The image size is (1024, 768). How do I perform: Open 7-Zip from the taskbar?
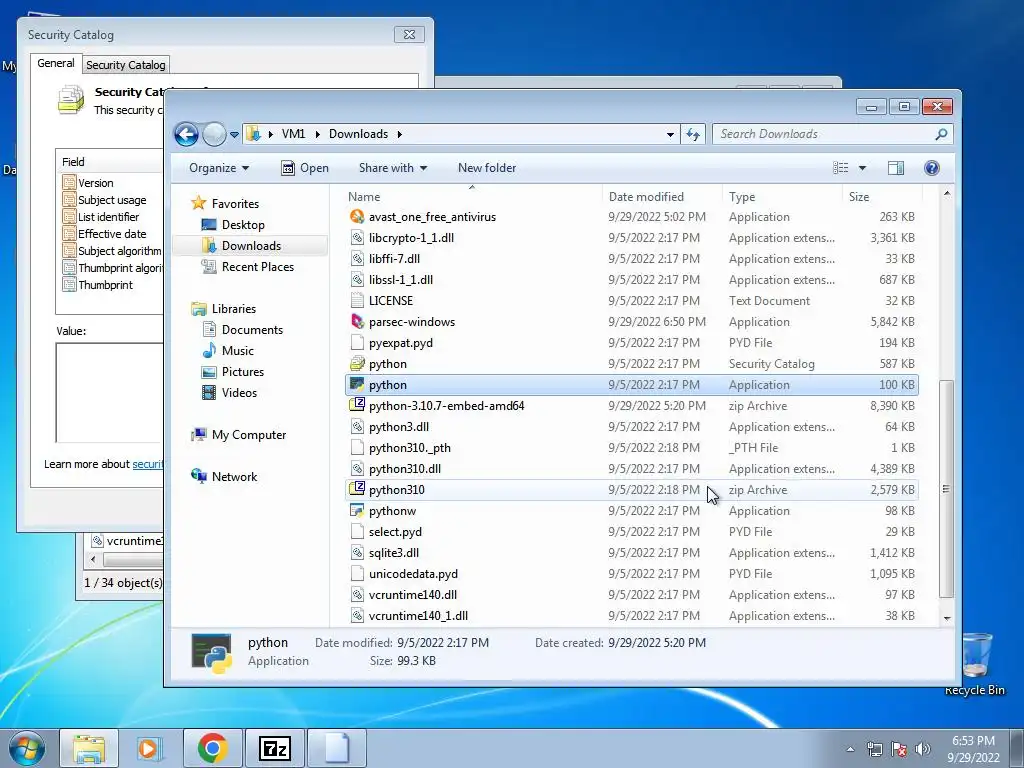tap(274, 748)
